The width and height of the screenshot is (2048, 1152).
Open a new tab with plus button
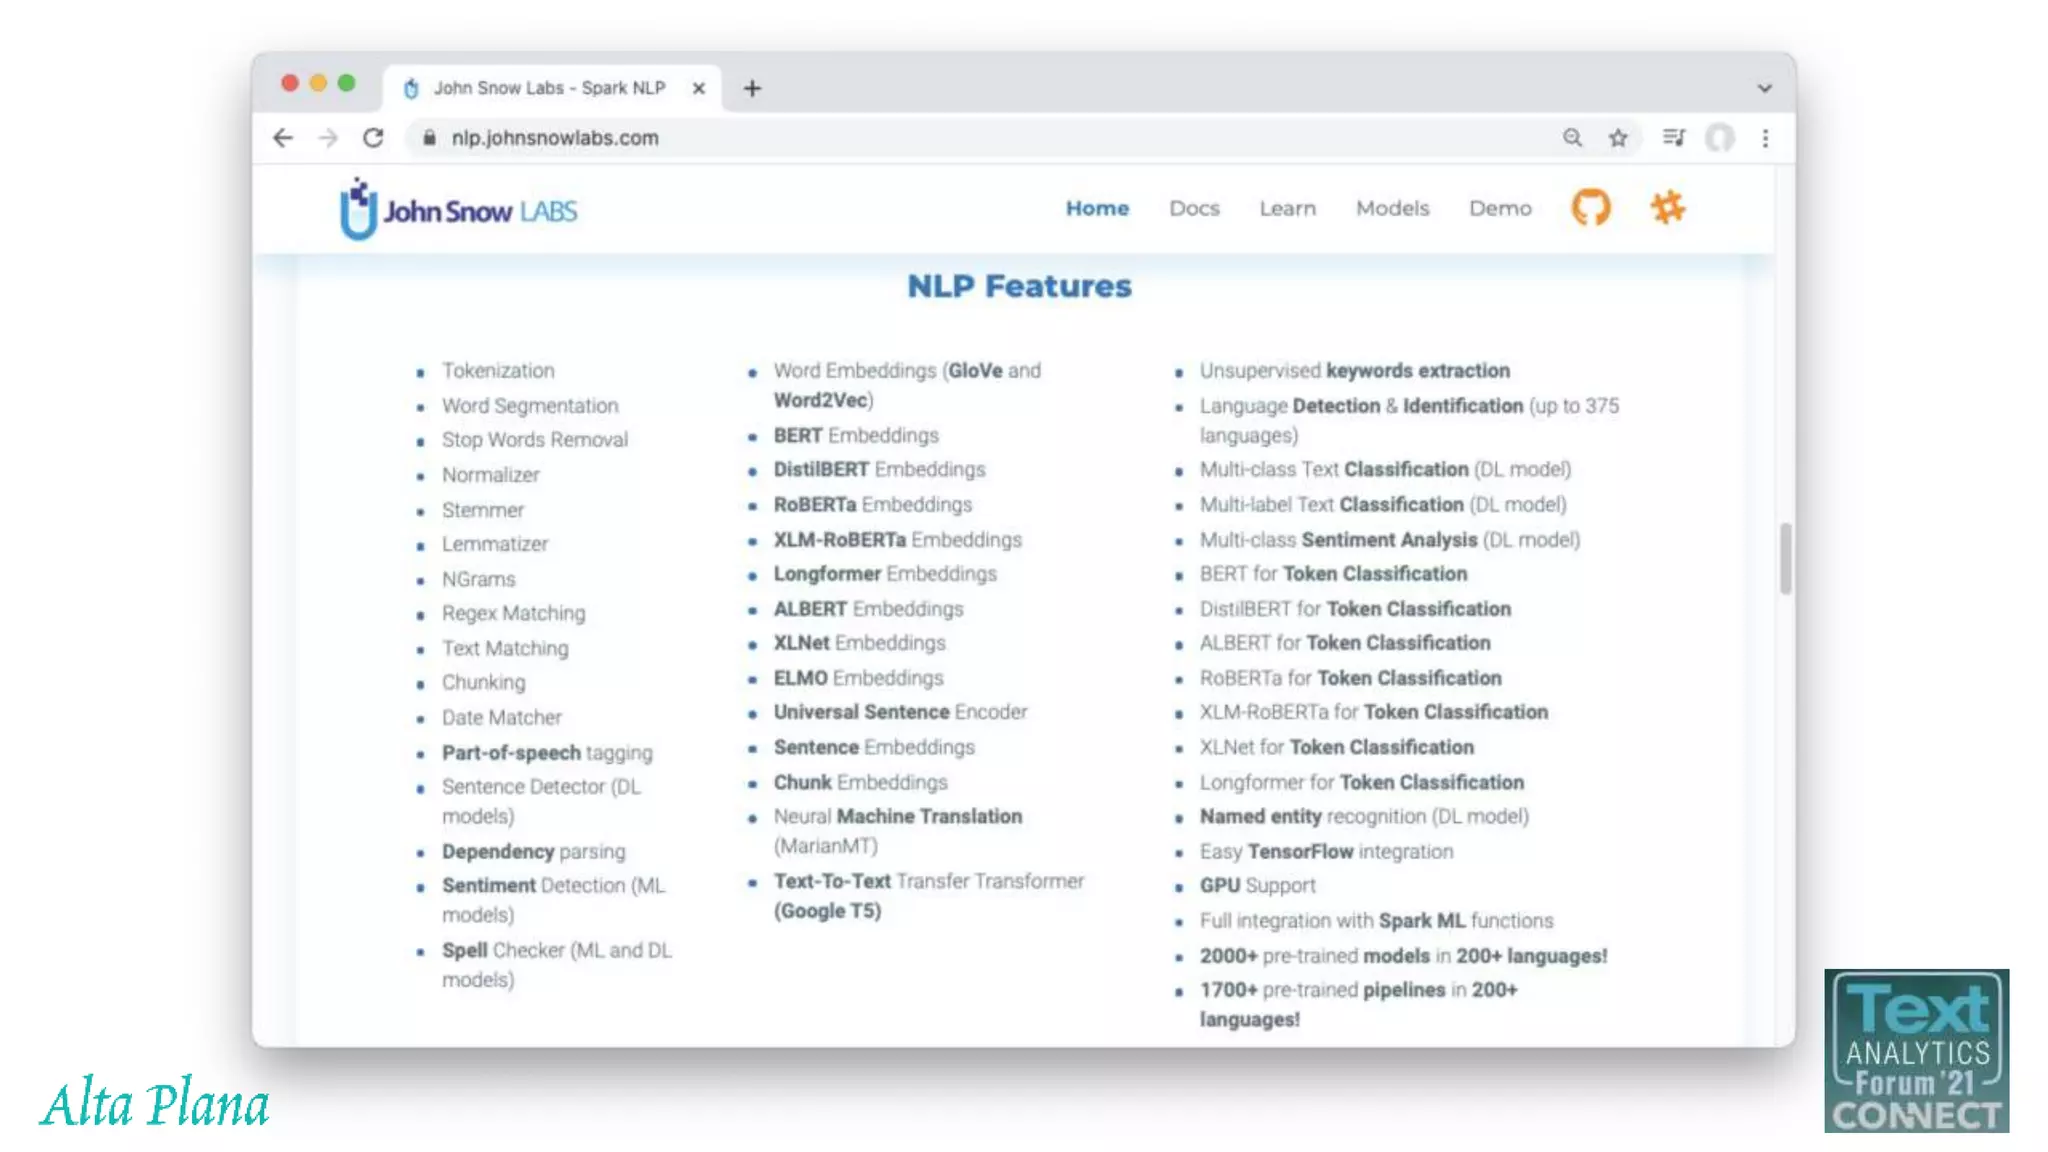click(x=752, y=88)
